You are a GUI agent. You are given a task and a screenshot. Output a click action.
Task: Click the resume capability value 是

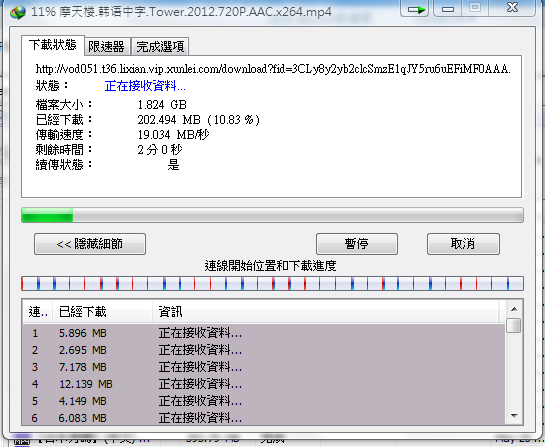[x=173, y=165]
